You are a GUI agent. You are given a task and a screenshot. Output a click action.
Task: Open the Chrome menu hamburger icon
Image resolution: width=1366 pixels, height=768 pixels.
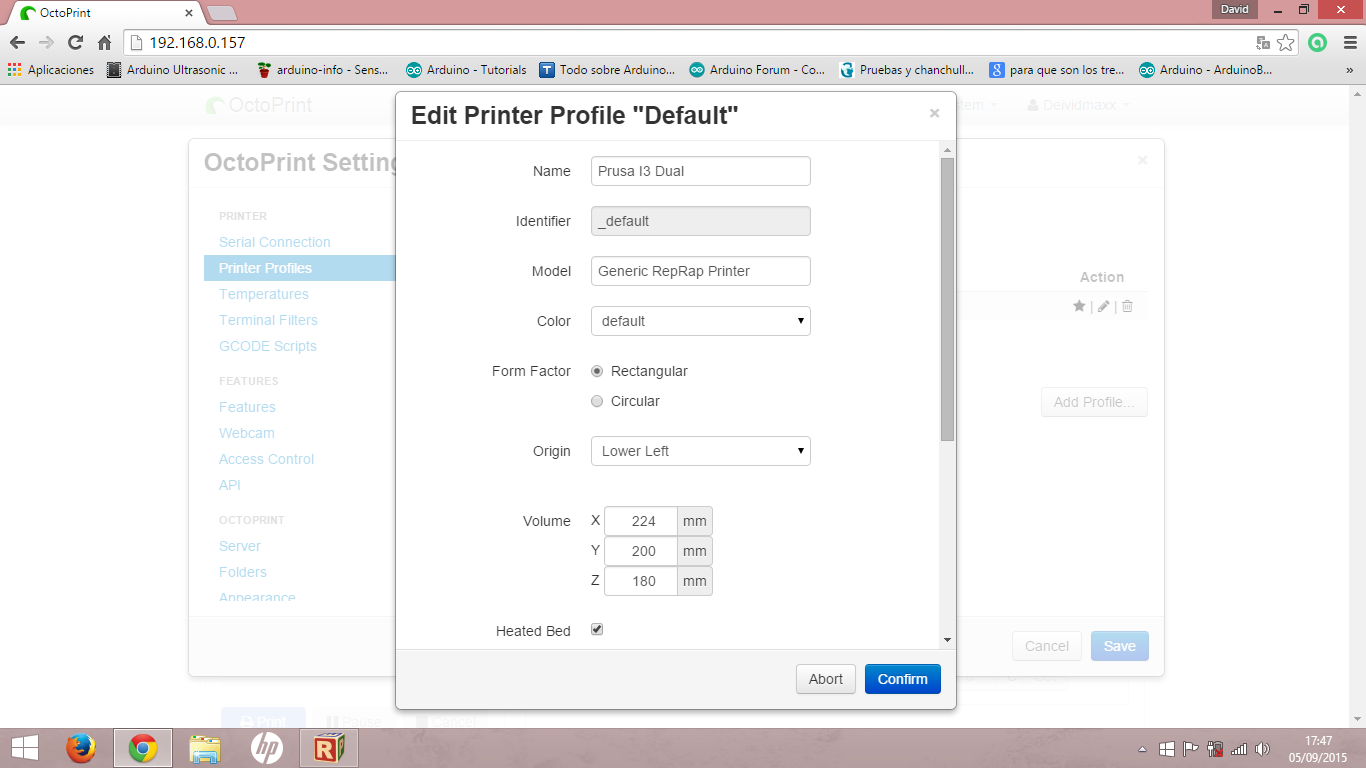tap(1349, 43)
